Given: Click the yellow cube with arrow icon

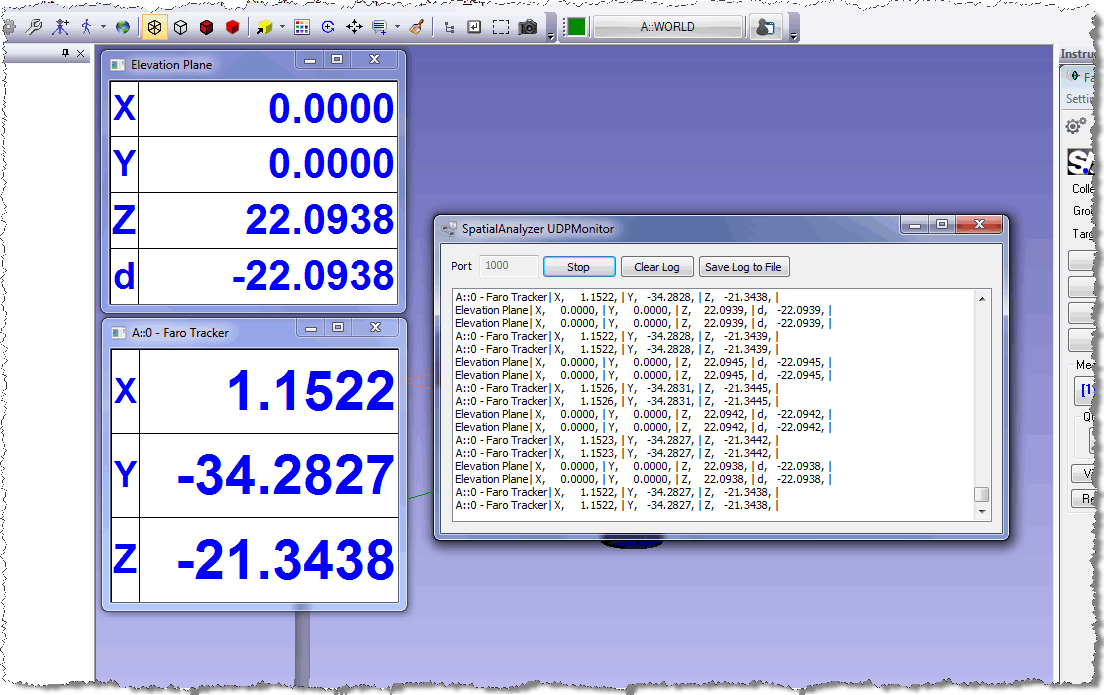Looking at the screenshot, I should 264,27.
